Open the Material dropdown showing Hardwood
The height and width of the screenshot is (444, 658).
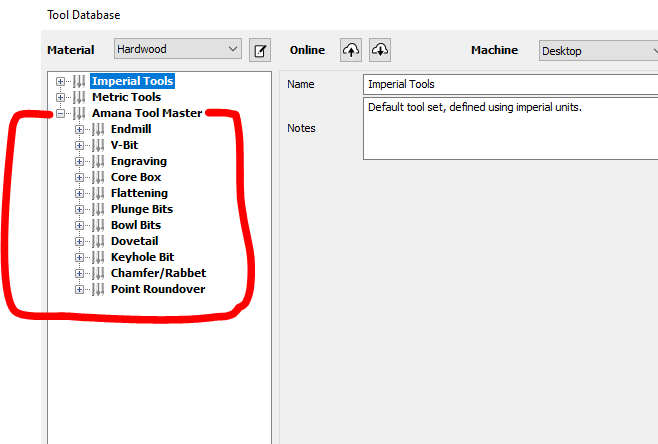click(x=178, y=49)
